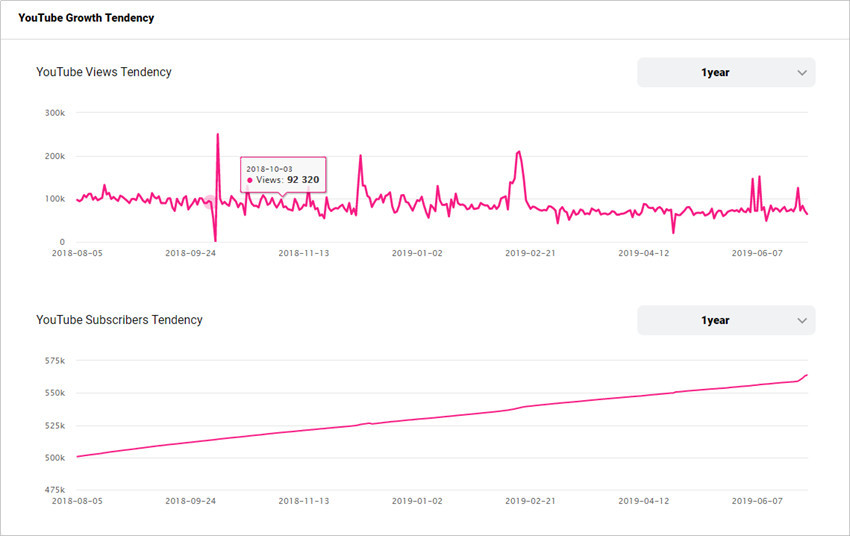850x536 pixels.
Task: Click the end uptick of the subscribers line
Action: pyautogui.click(x=803, y=378)
